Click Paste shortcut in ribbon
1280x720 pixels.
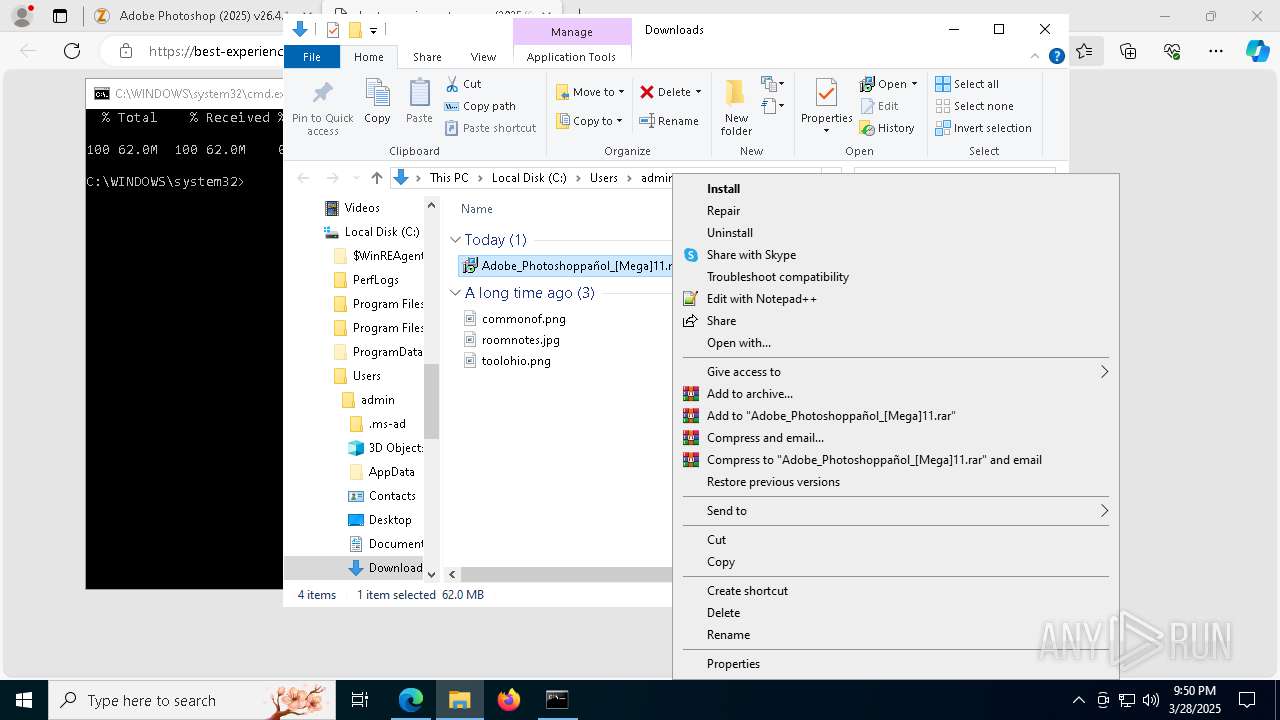[x=490, y=128]
